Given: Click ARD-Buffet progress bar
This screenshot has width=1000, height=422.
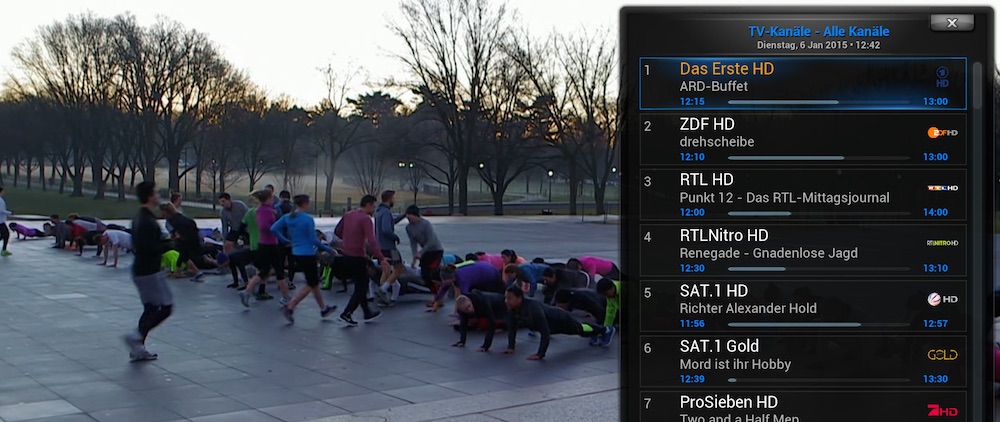Looking at the screenshot, I should [819, 102].
